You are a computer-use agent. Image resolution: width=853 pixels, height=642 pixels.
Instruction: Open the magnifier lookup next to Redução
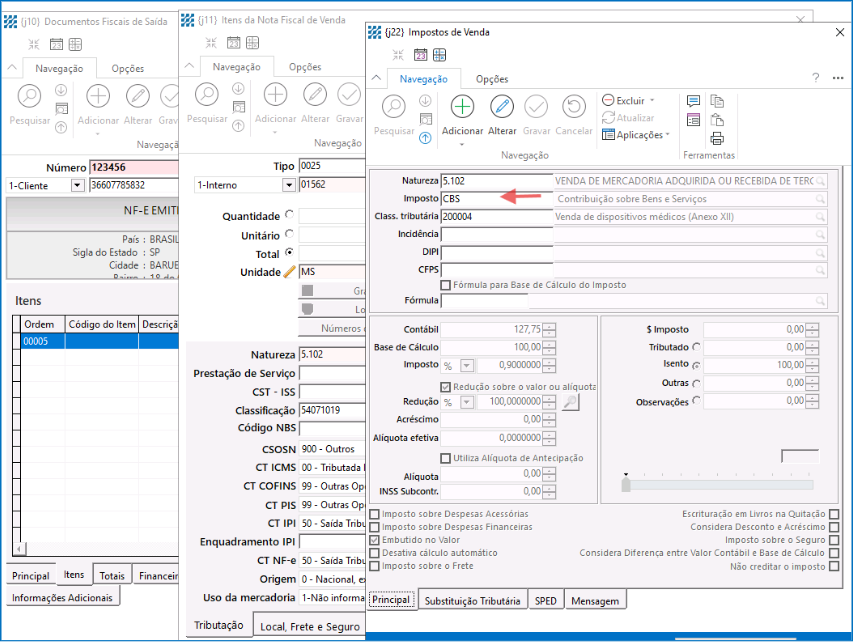[571, 402]
